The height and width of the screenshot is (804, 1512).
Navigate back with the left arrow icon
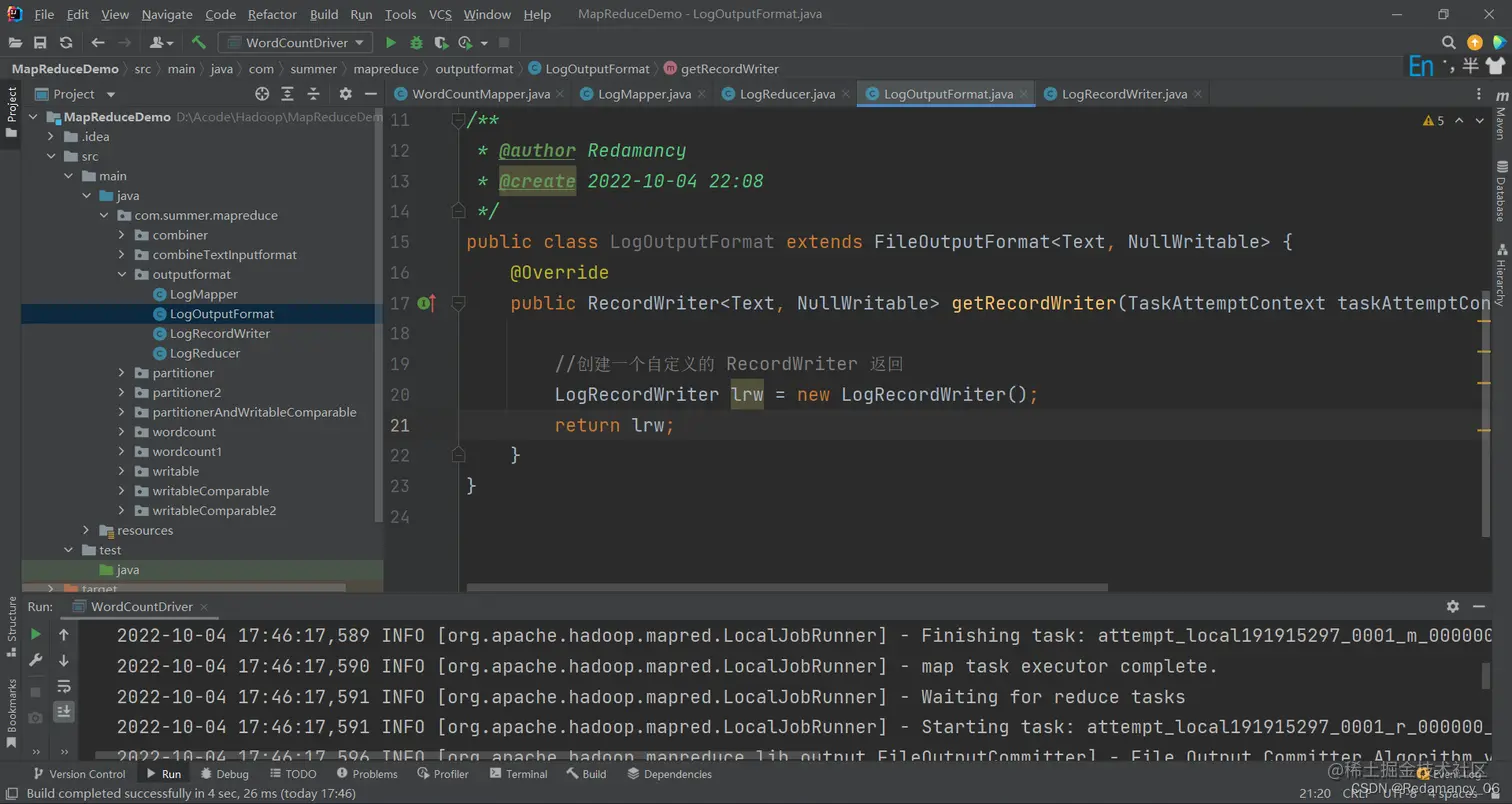[x=98, y=42]
